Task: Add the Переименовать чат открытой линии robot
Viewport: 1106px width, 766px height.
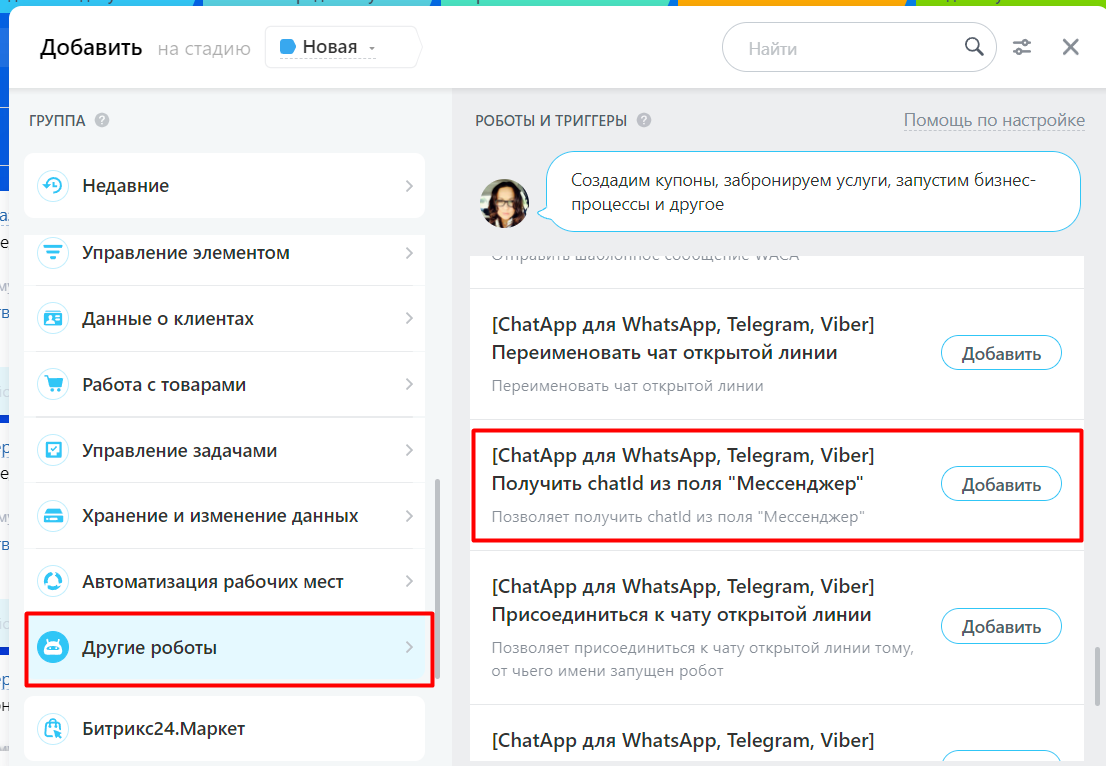Action: pyautogui.click(x=1000, y=354)
